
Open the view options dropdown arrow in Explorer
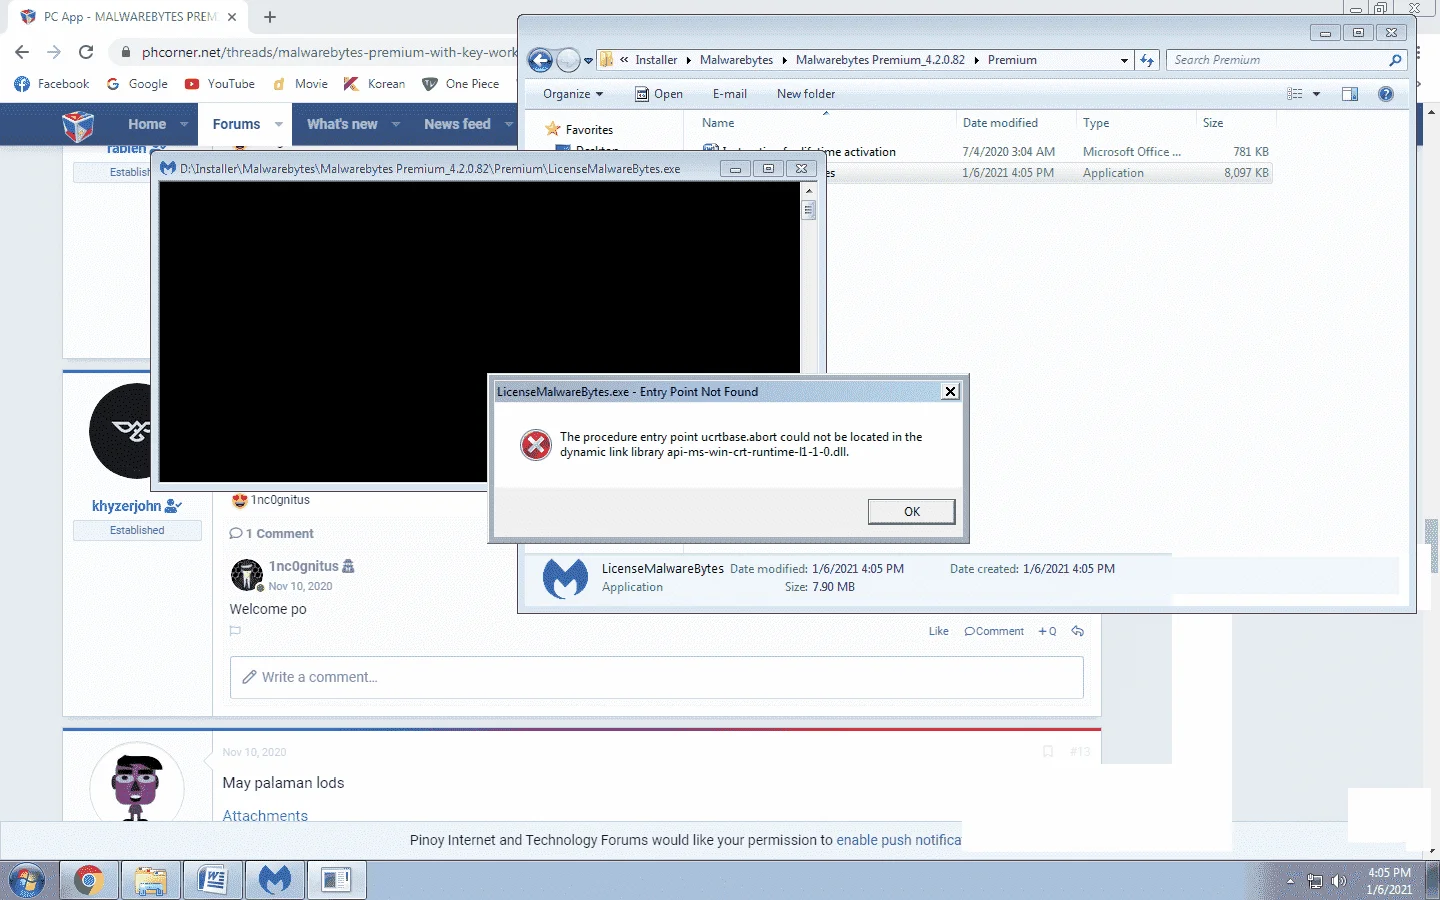point(1316,94)
